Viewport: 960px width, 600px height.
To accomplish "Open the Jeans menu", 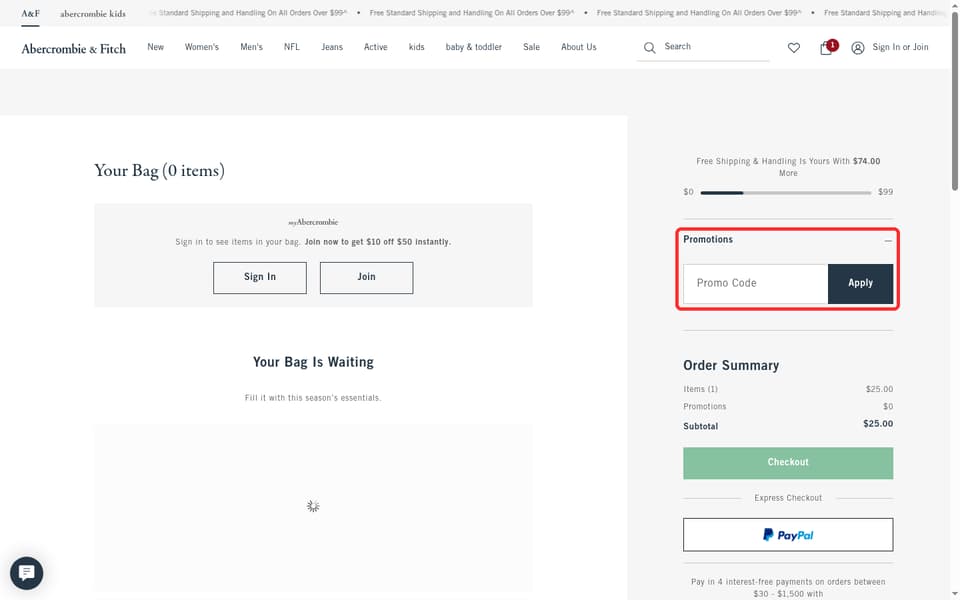I will coord(332,47).
